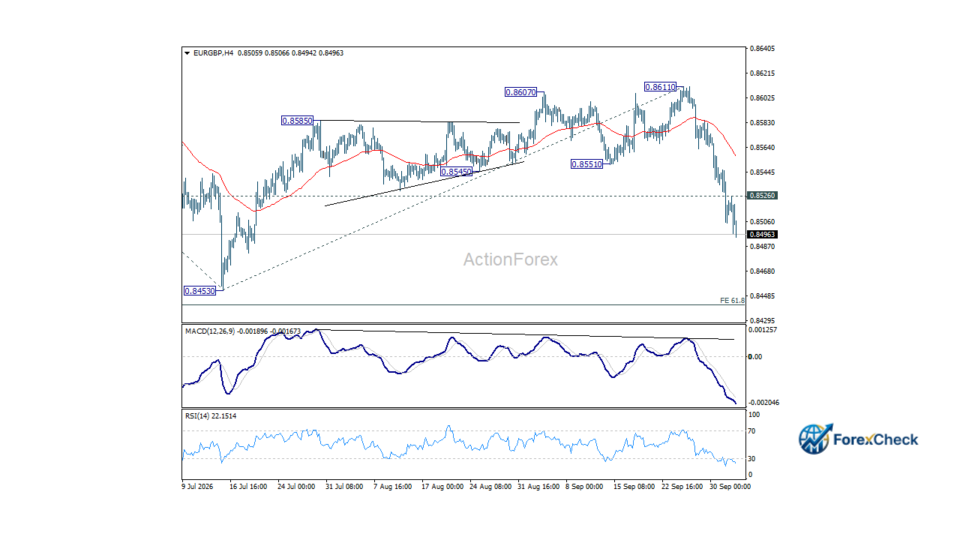The height and width of the screenshot is (540, 960).
Task: Click the RSI 30 oversold level
Action: pos(752,459)
